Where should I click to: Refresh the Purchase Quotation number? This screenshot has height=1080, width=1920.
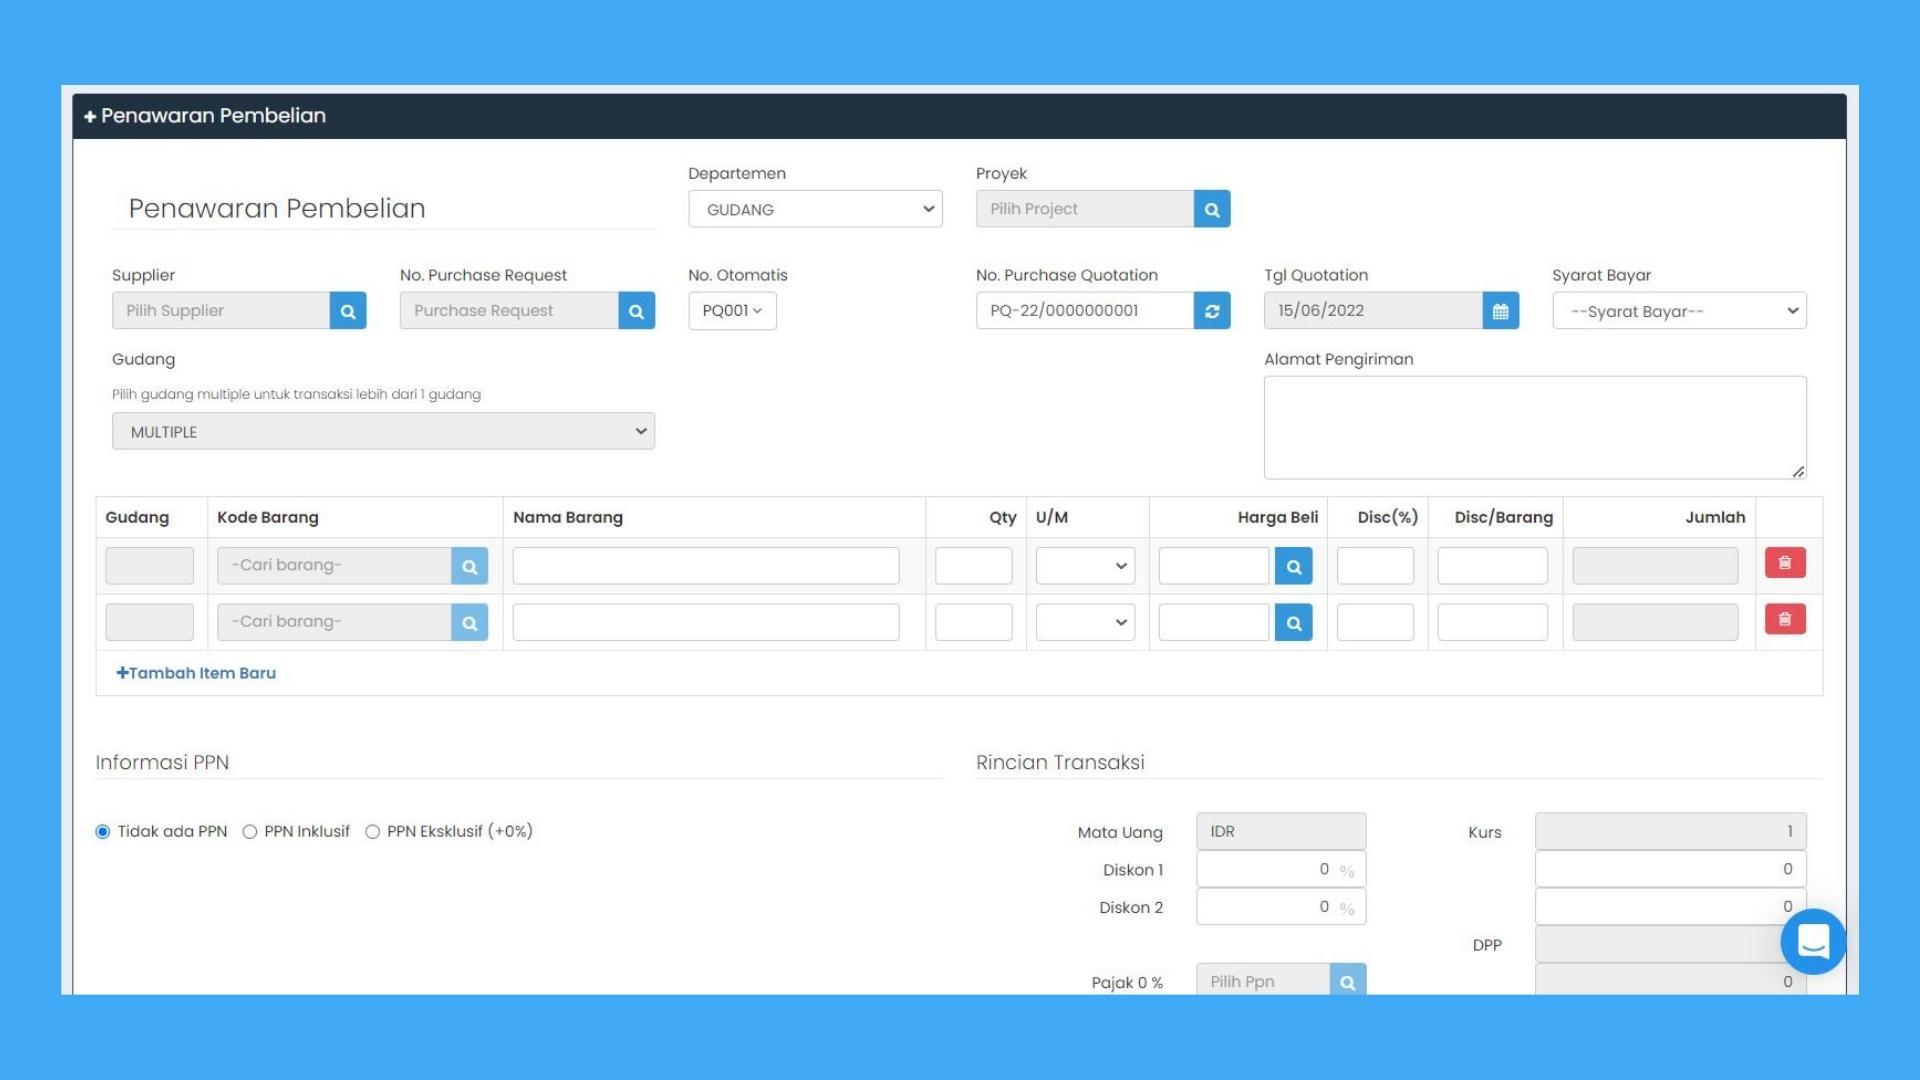[1212, 311]
